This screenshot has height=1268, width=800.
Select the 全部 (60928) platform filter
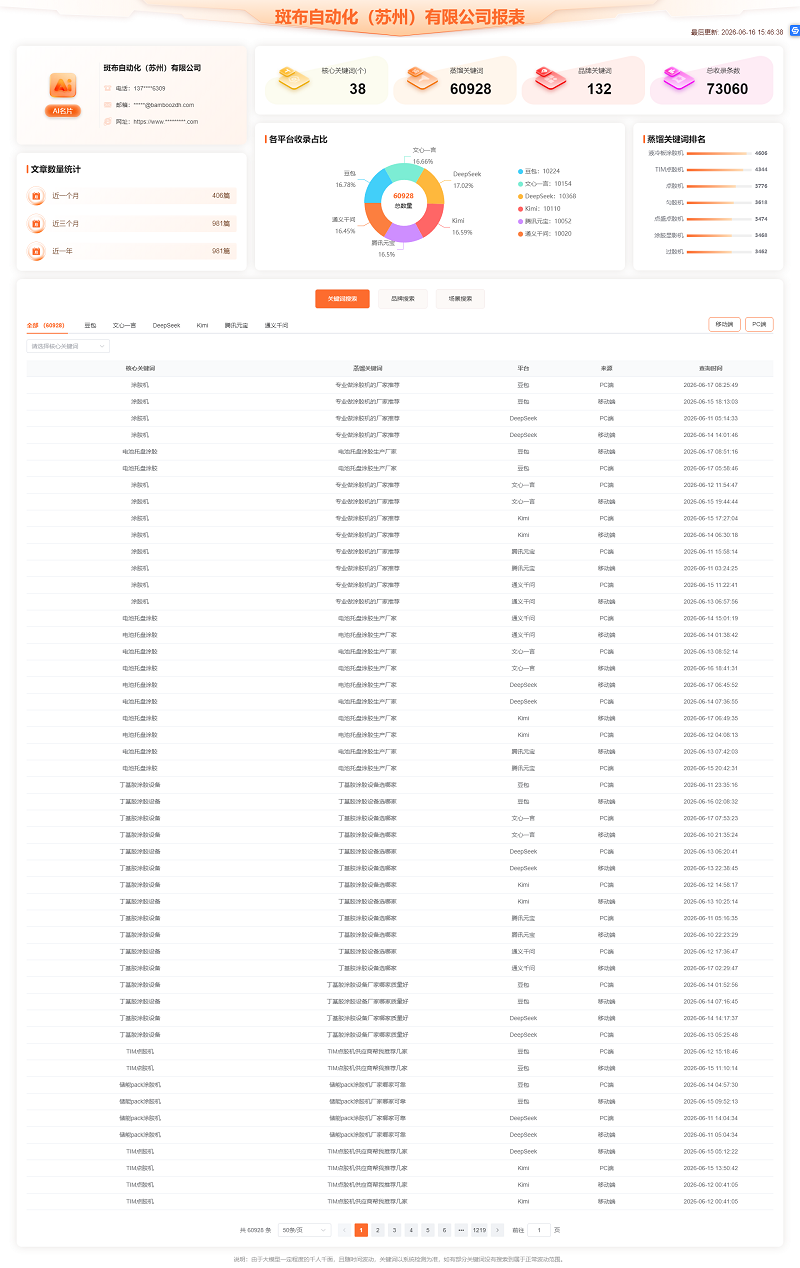click(x=46, y=325)
